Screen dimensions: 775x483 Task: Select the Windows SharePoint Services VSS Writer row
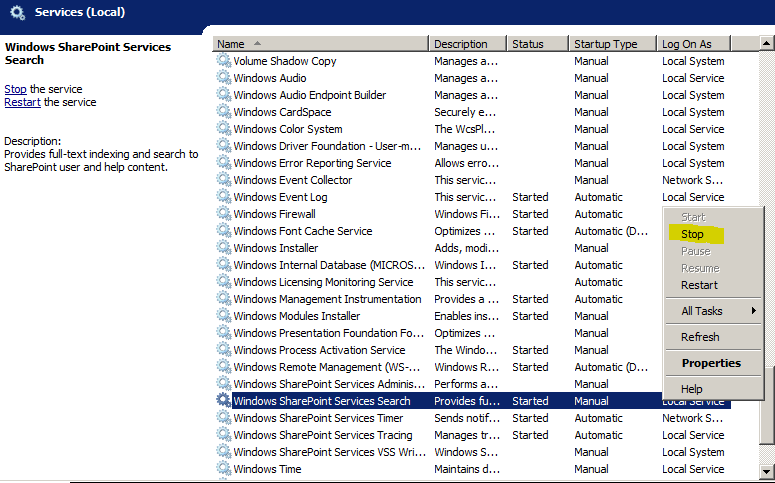(473, 452)
